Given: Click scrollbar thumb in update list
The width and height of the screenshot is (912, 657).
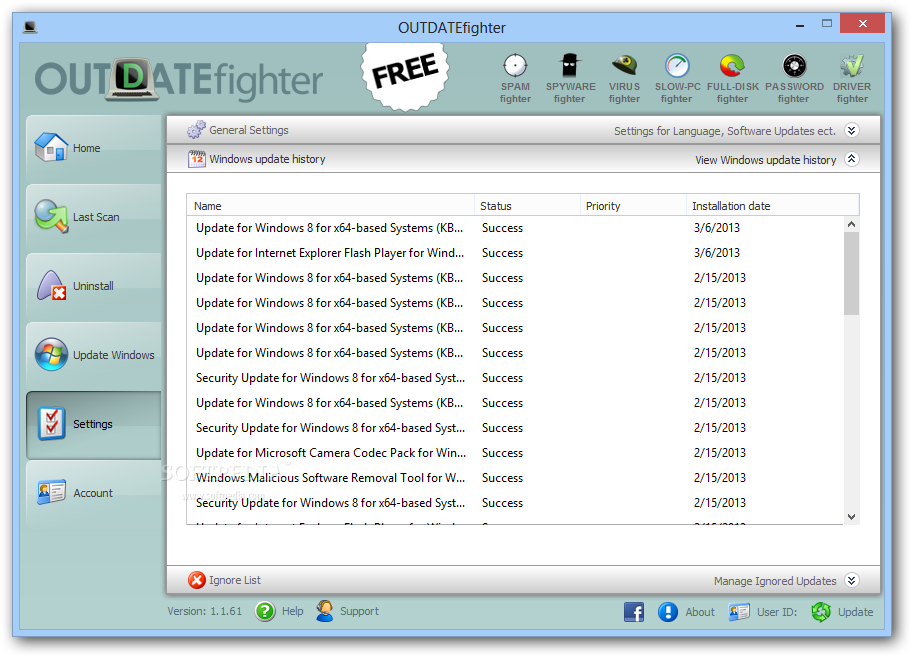Looking at the screenshot, I should tap(852, 273).
